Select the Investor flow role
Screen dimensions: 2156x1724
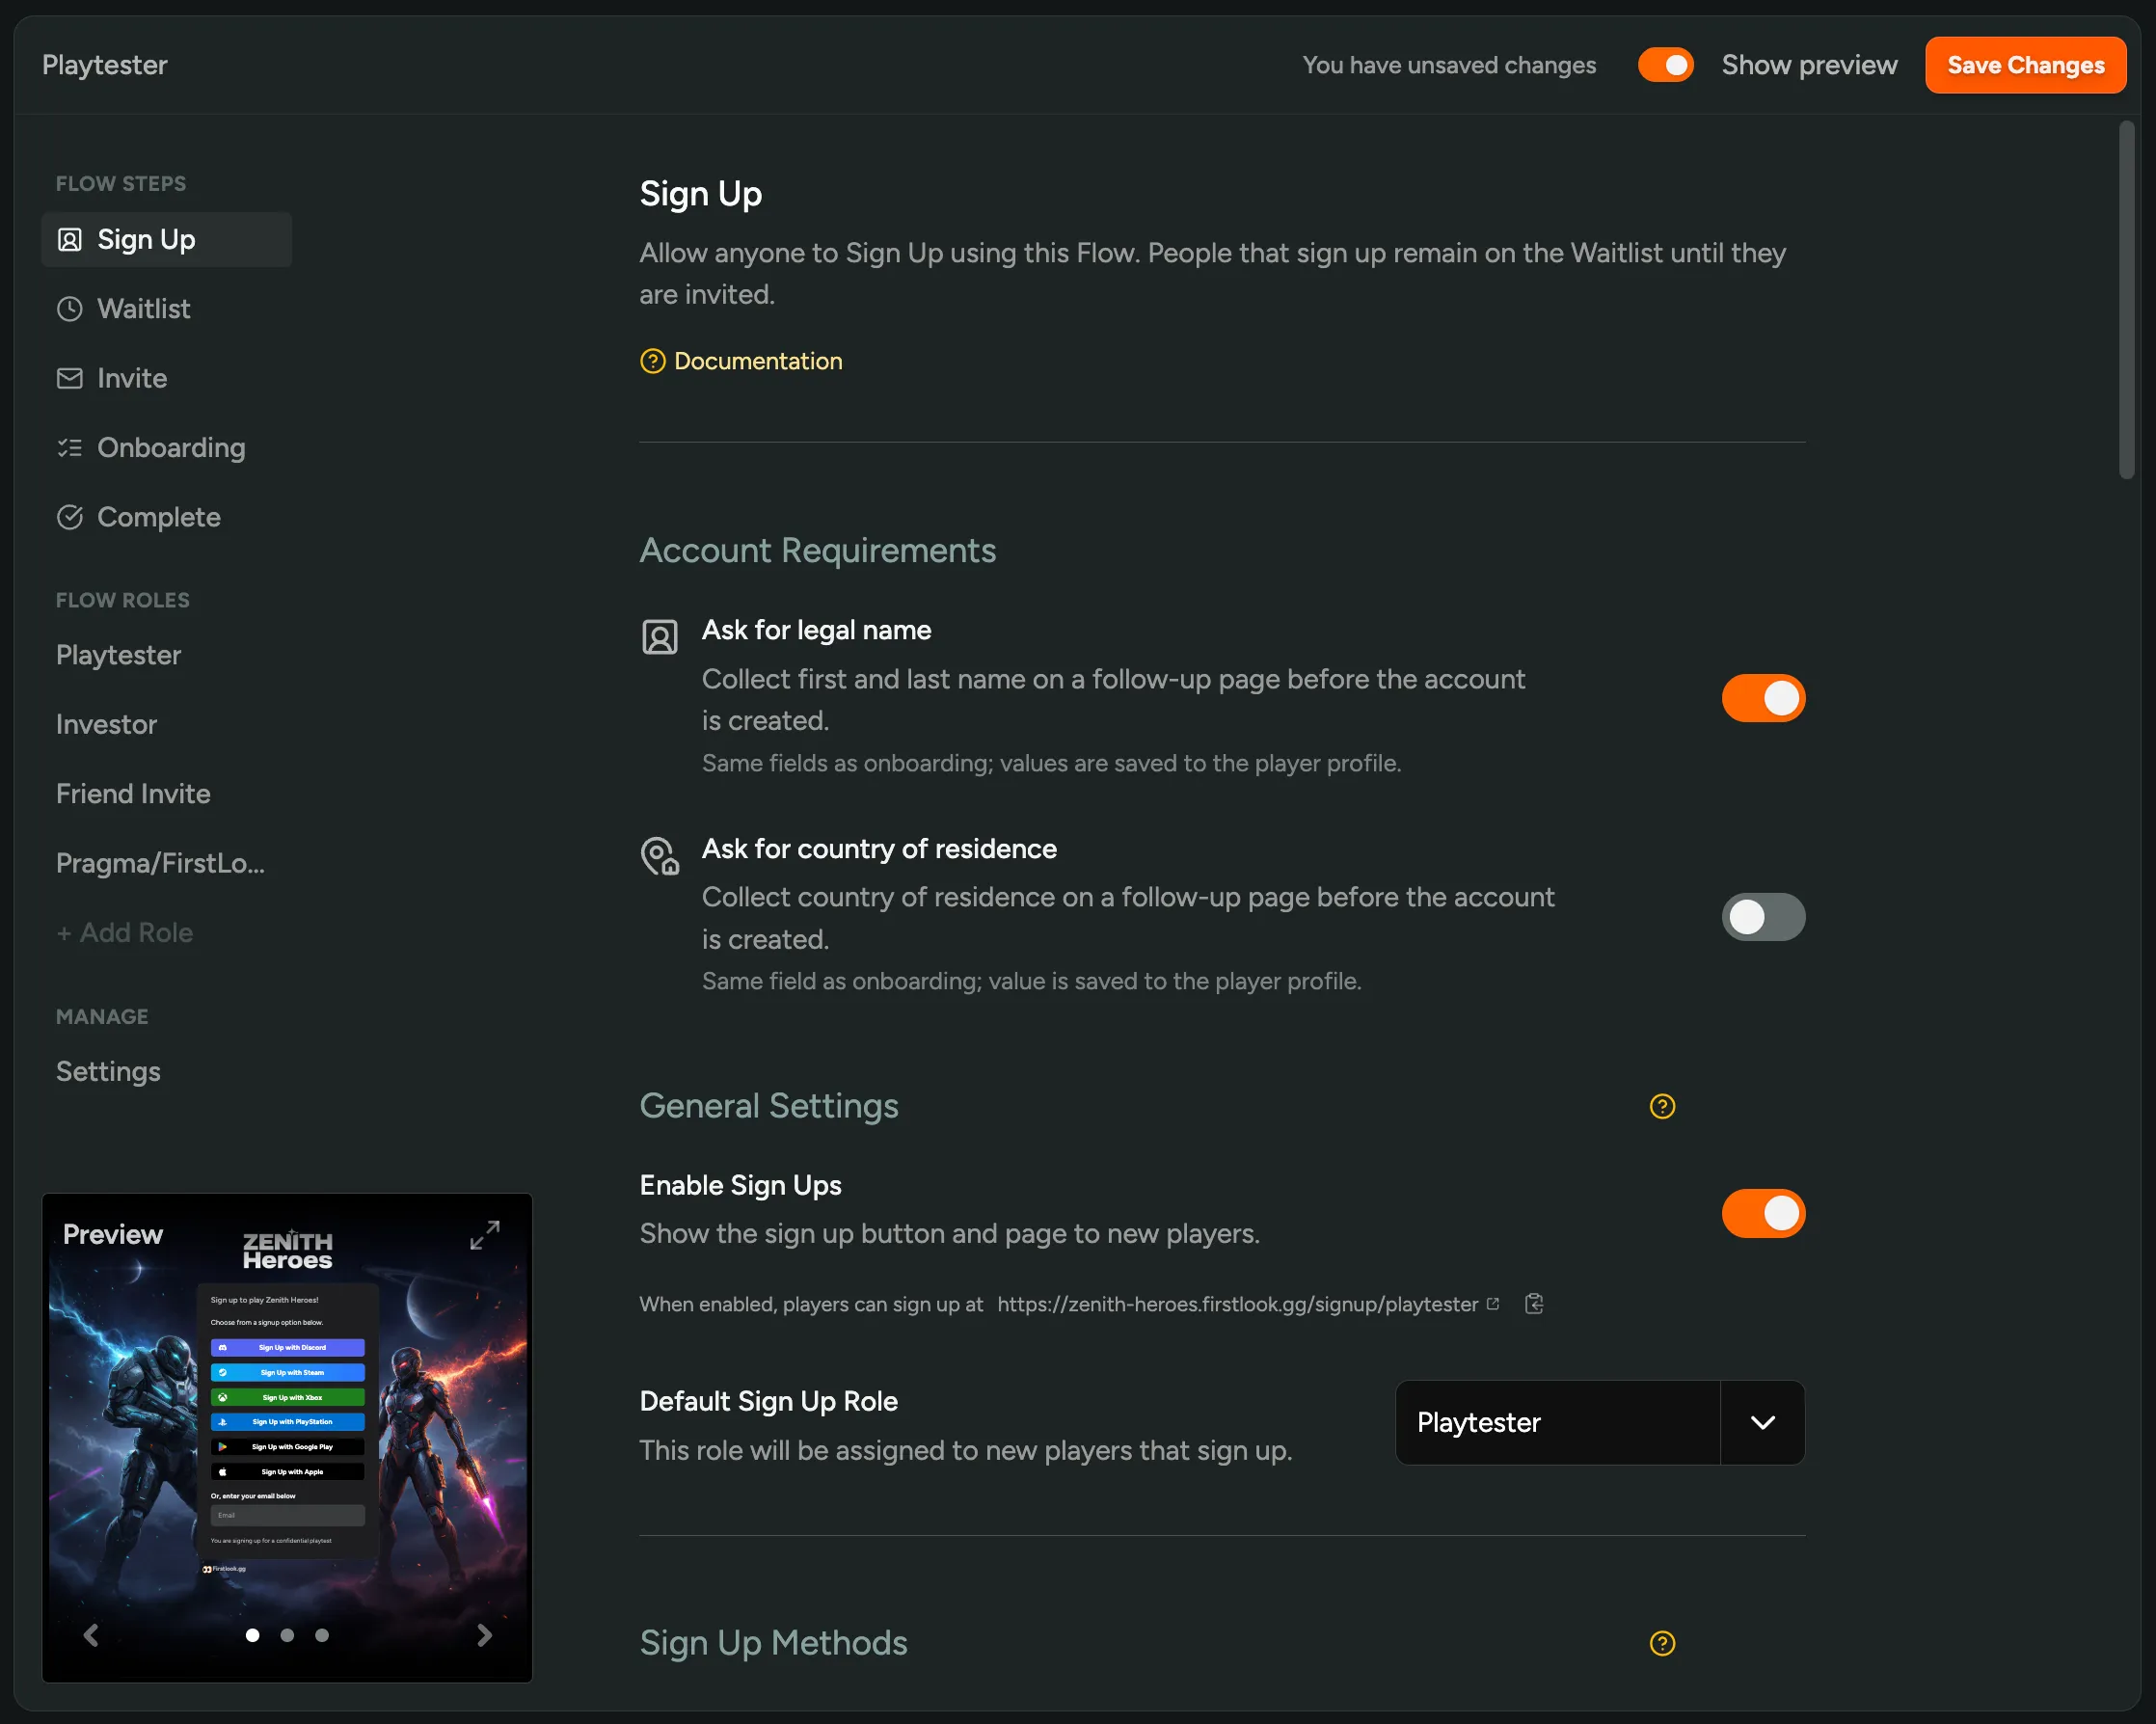pos(106,724)
